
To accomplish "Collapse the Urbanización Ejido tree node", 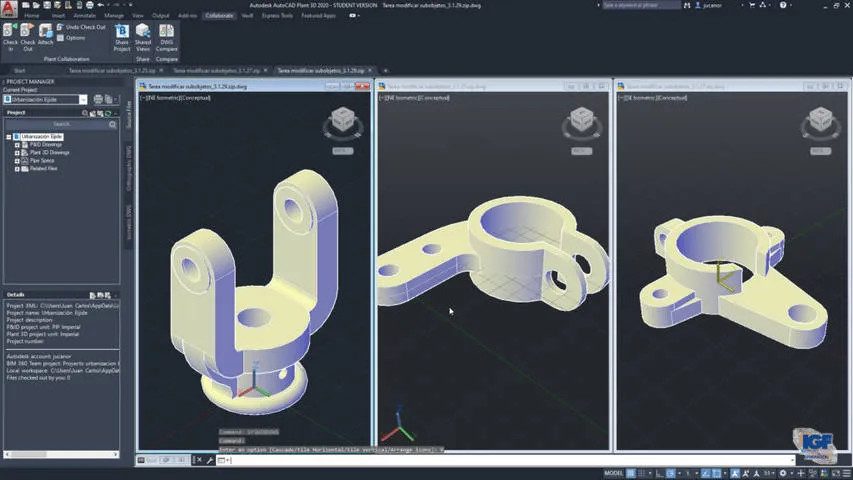I will click(x=9, y=137).
